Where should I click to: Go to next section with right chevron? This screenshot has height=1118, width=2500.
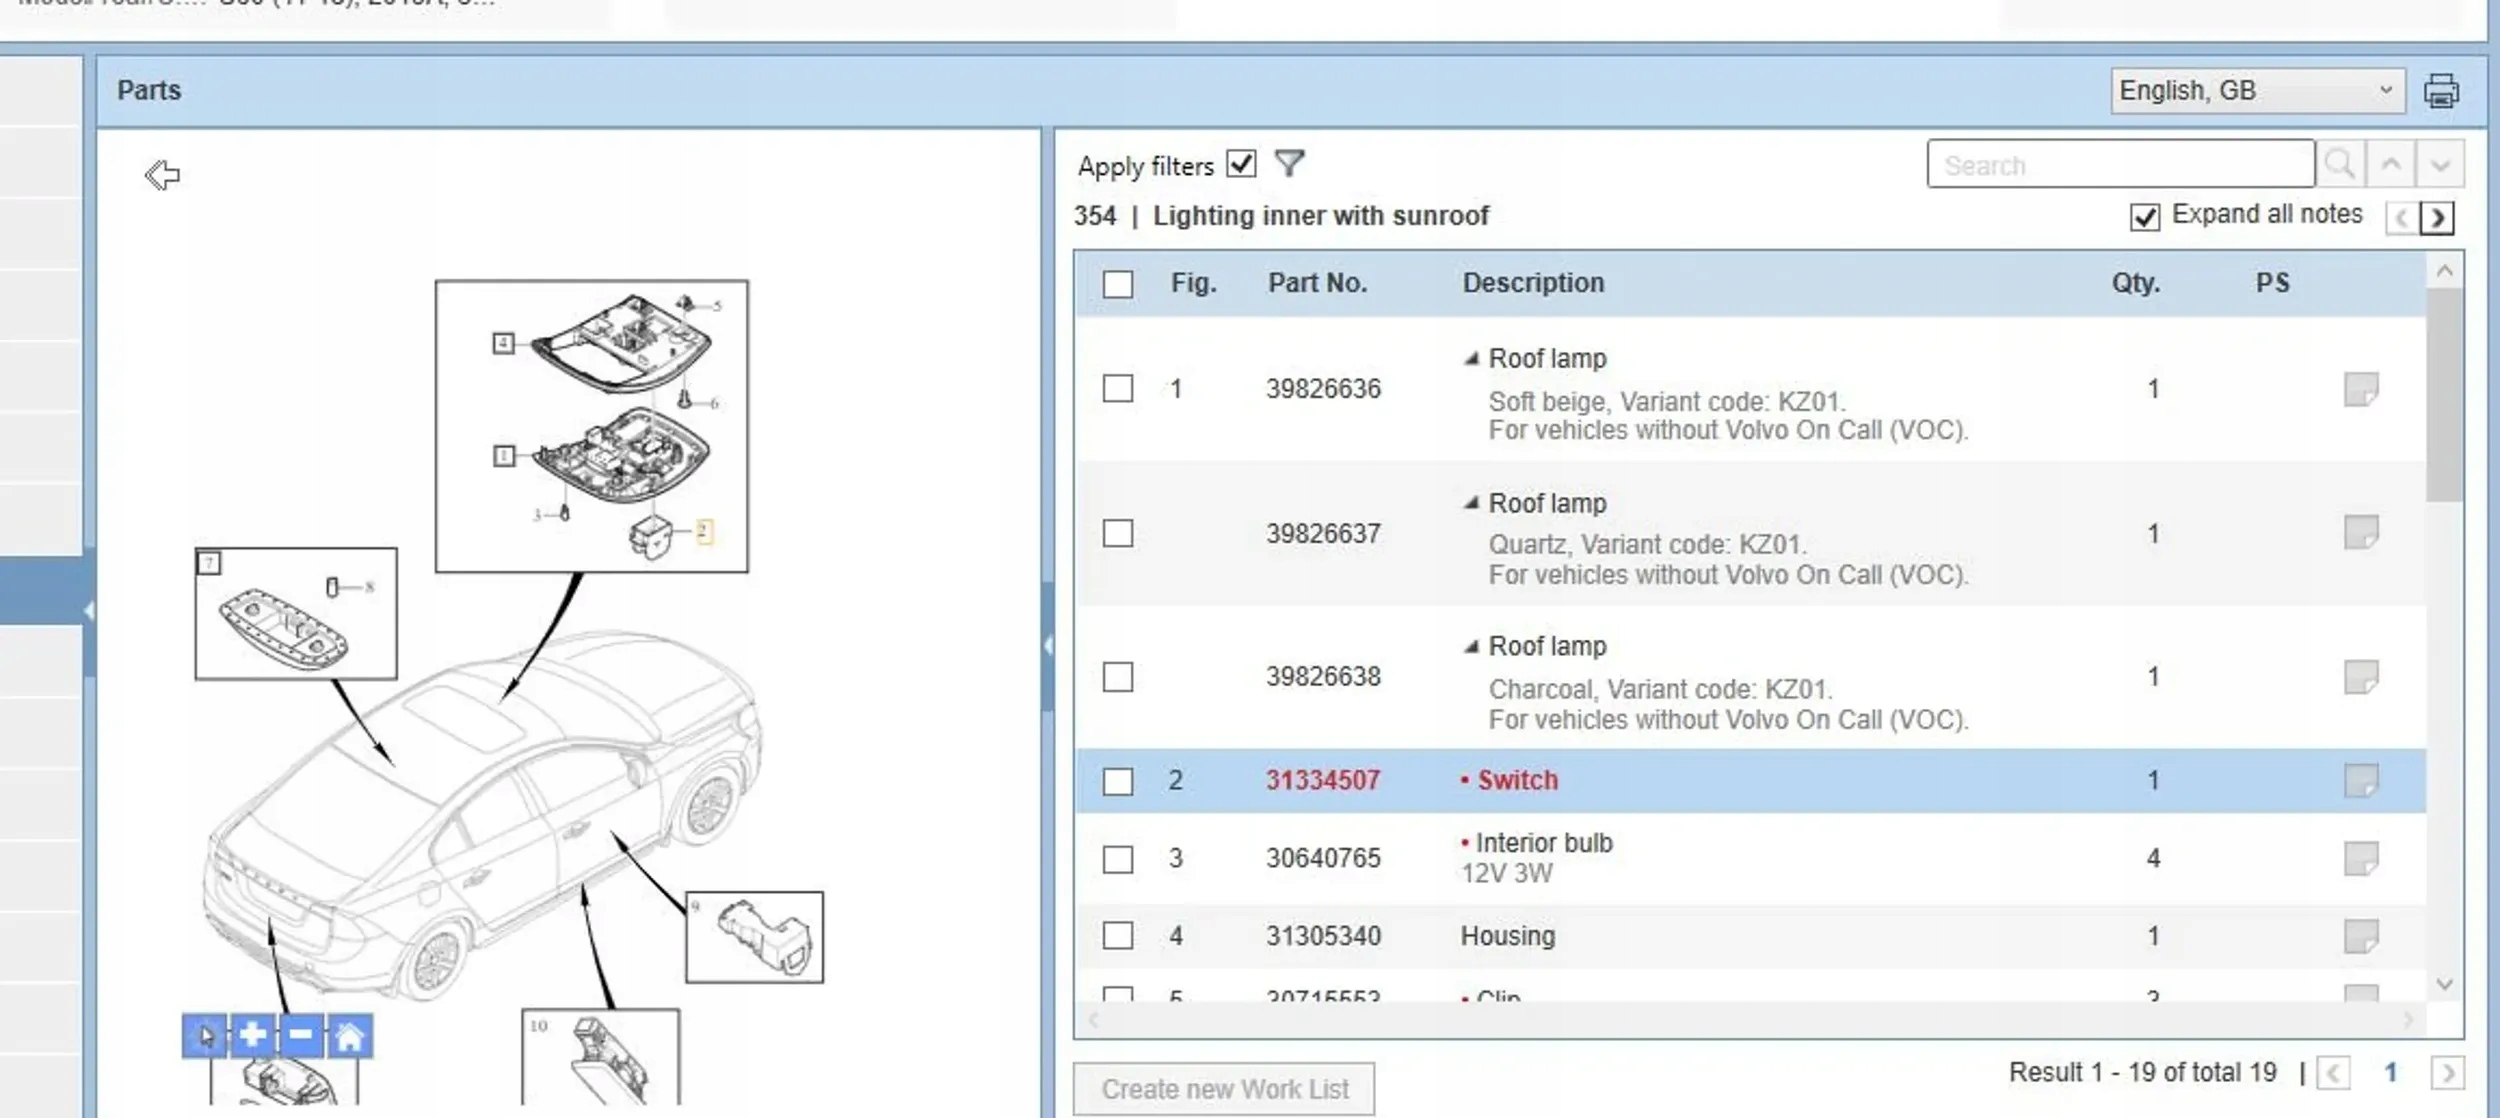click(2437, 217)
